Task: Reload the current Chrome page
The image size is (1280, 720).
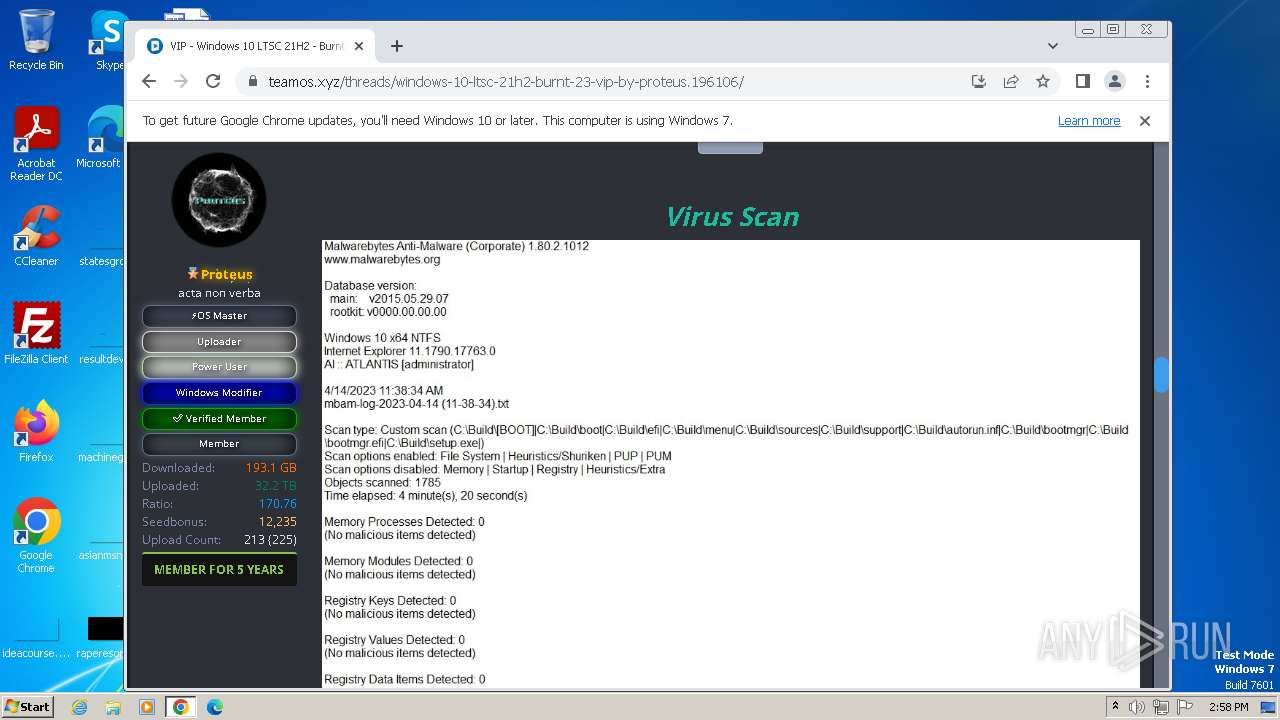Action: 213,82
